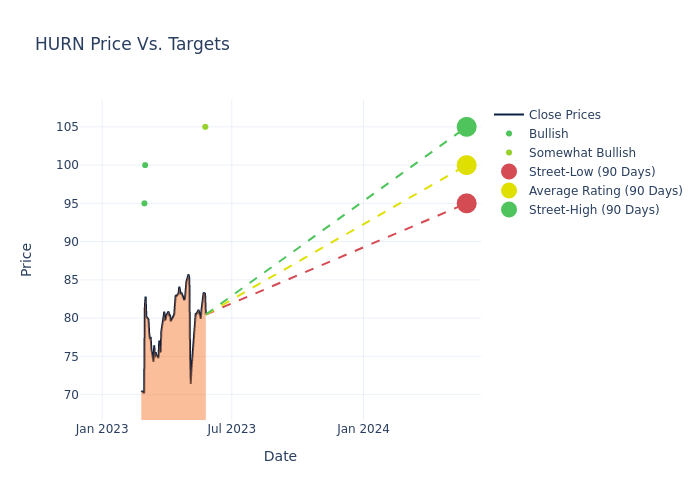Image resolution: width=700 pixels, height=500 pixels.
Task: Click the Jul 2023 x-axis label
Action: (x=231, y=429)
